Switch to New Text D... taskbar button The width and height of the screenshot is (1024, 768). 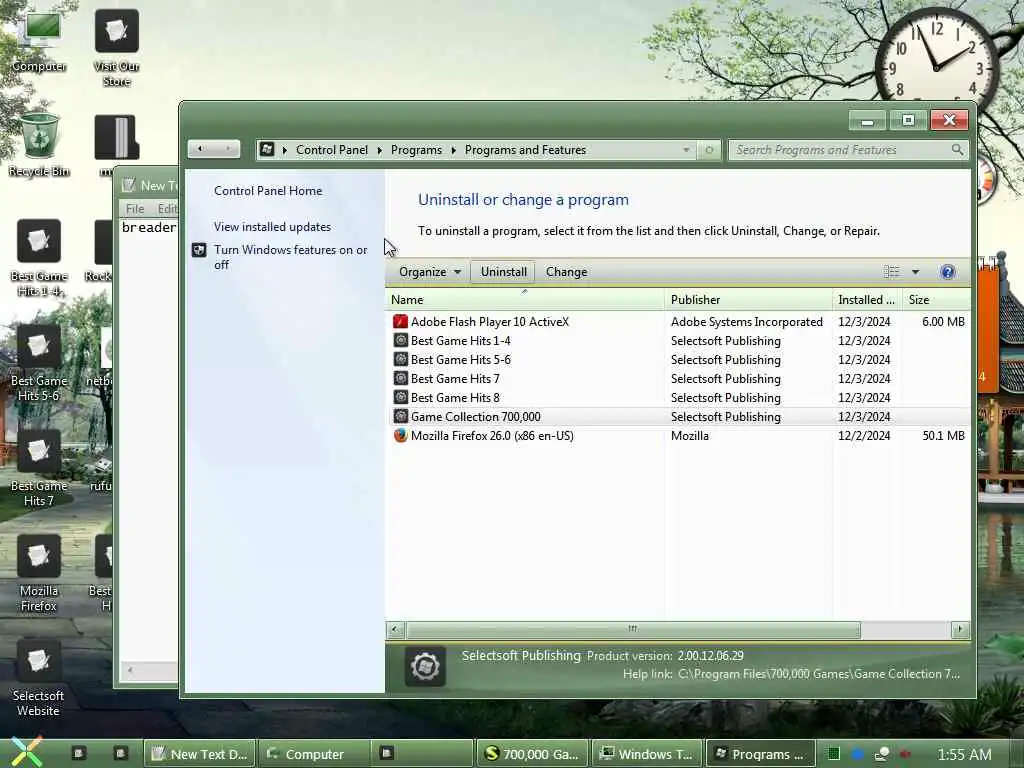coord(199,754)
